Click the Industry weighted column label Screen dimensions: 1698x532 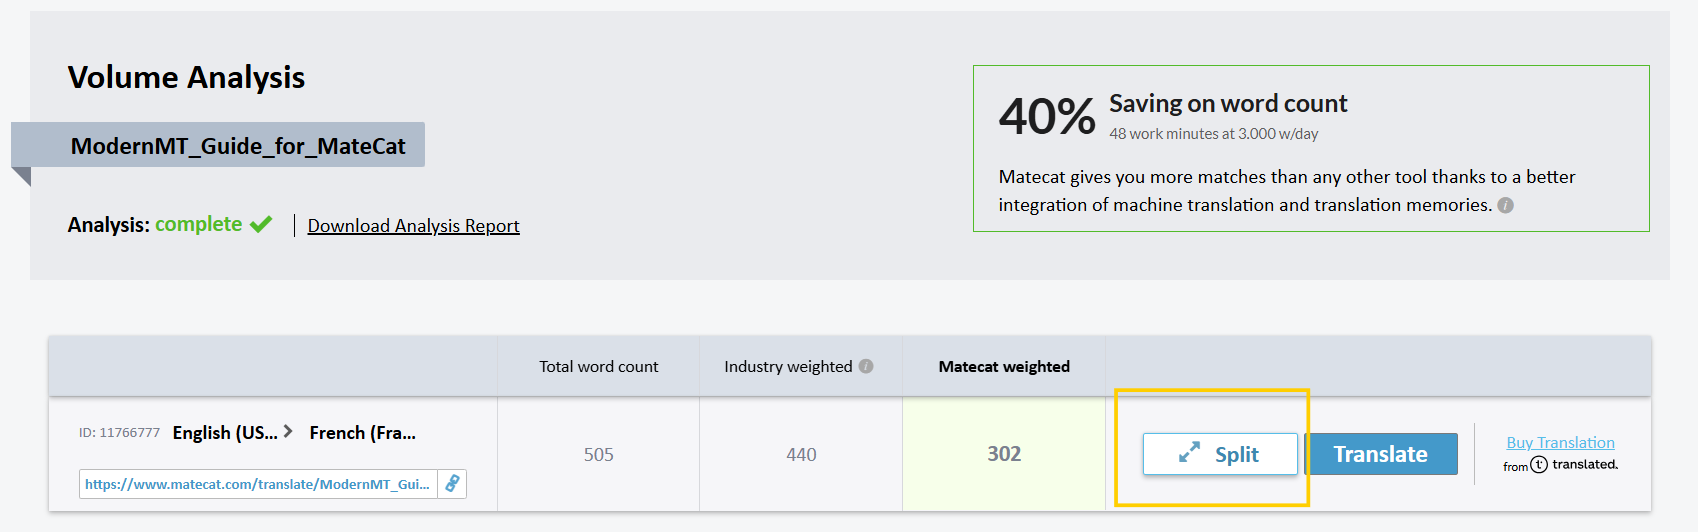click(x=788, y=367)
